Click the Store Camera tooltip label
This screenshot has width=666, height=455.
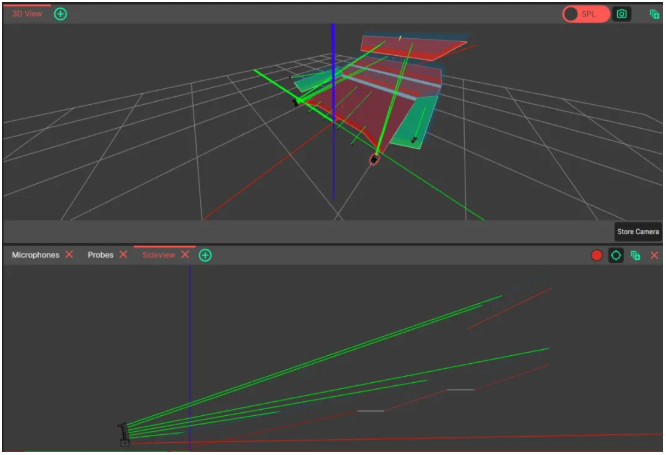[637, 232]
